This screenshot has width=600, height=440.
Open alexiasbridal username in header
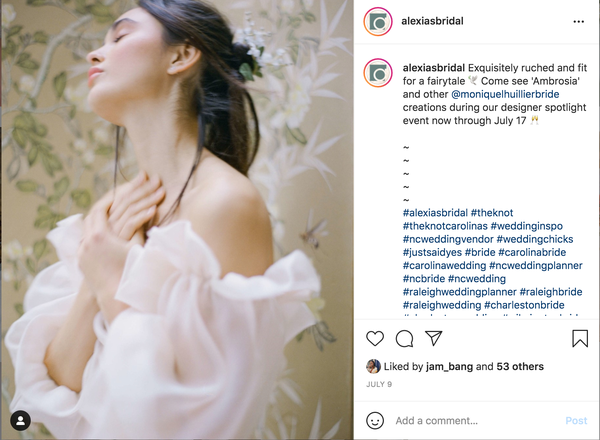432,21
